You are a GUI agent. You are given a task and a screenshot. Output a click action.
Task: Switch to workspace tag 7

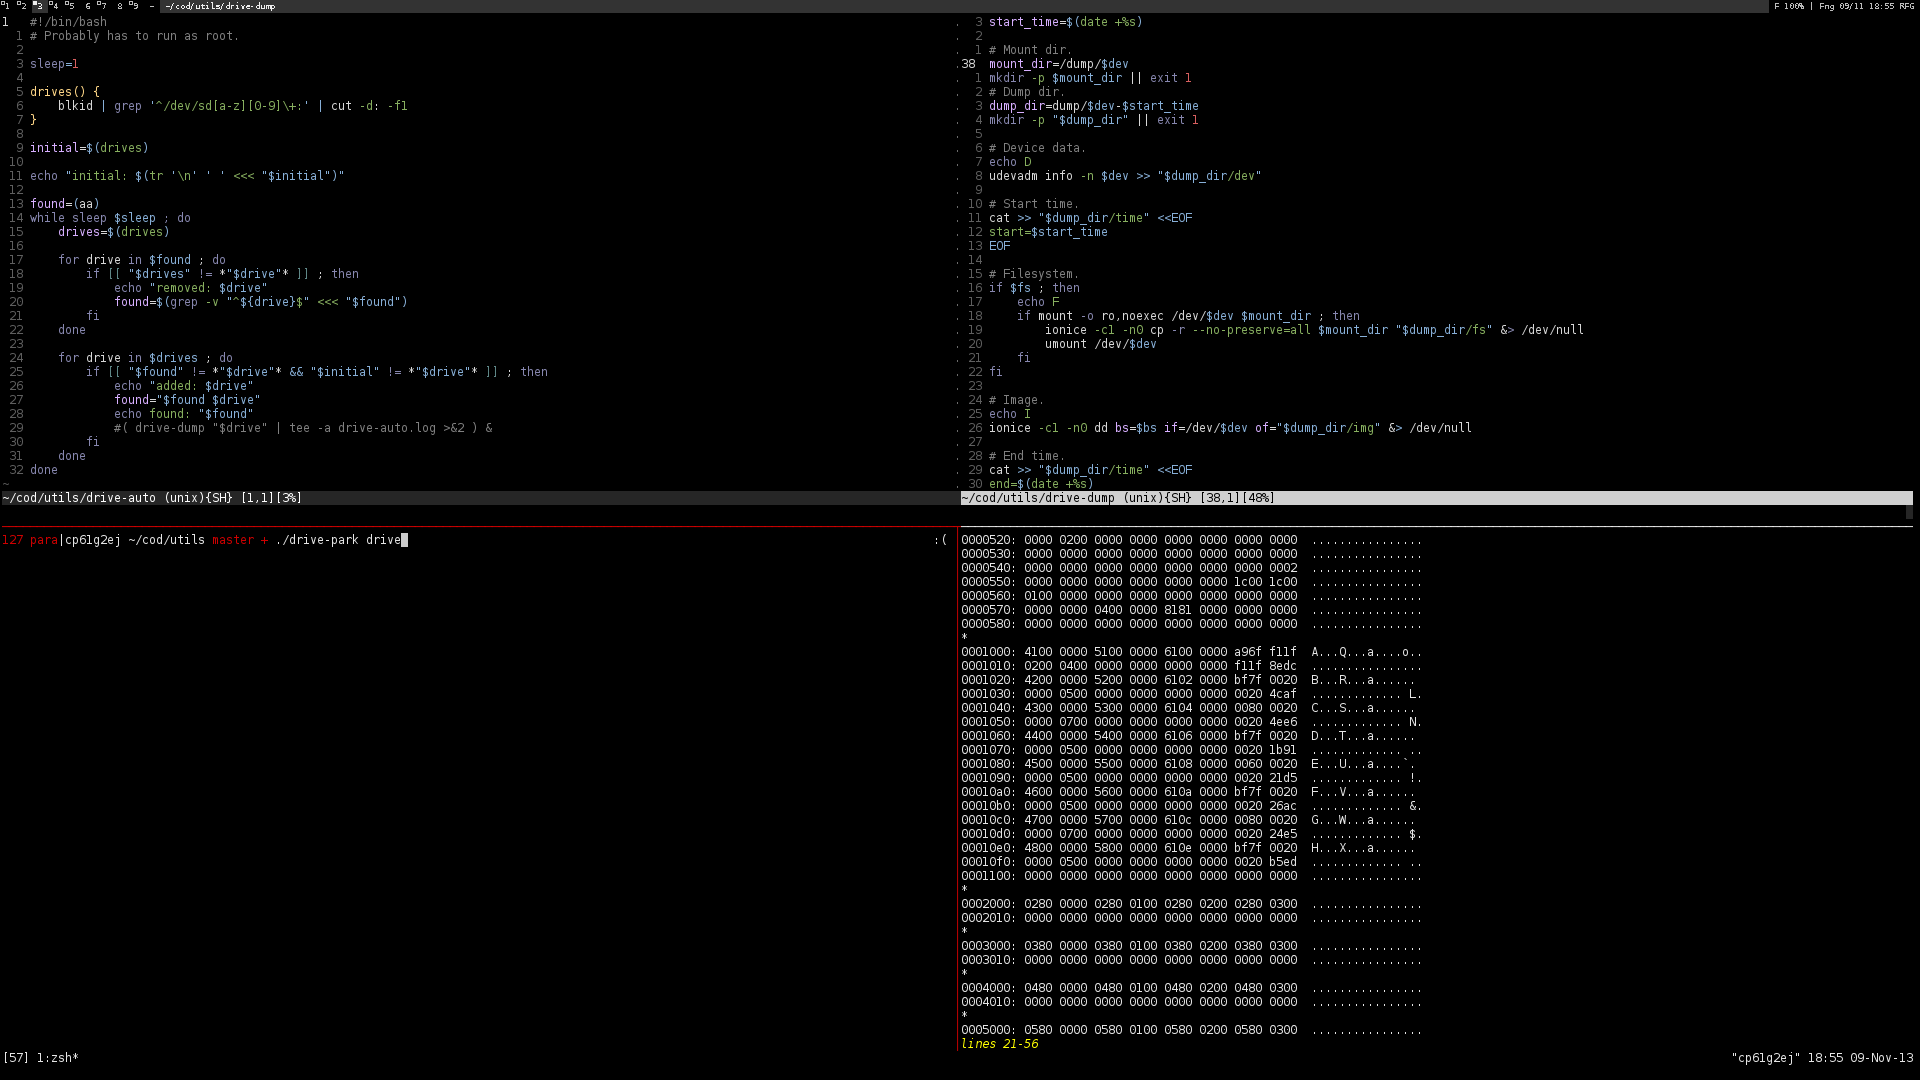point(102,6)
